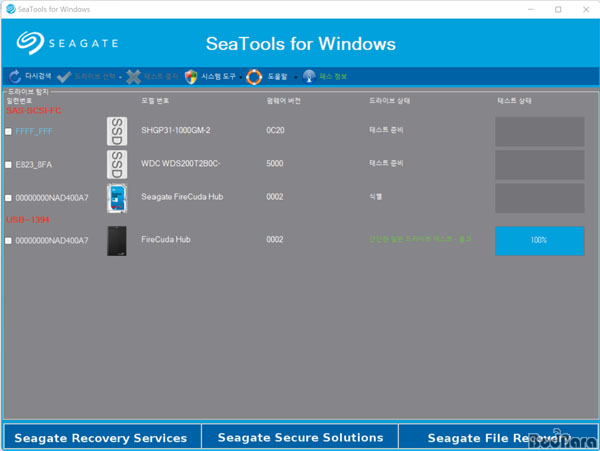The height and width of the screenshot is (451, 600).
Task: Open the green test info label
Action: [x=333, y=77]
